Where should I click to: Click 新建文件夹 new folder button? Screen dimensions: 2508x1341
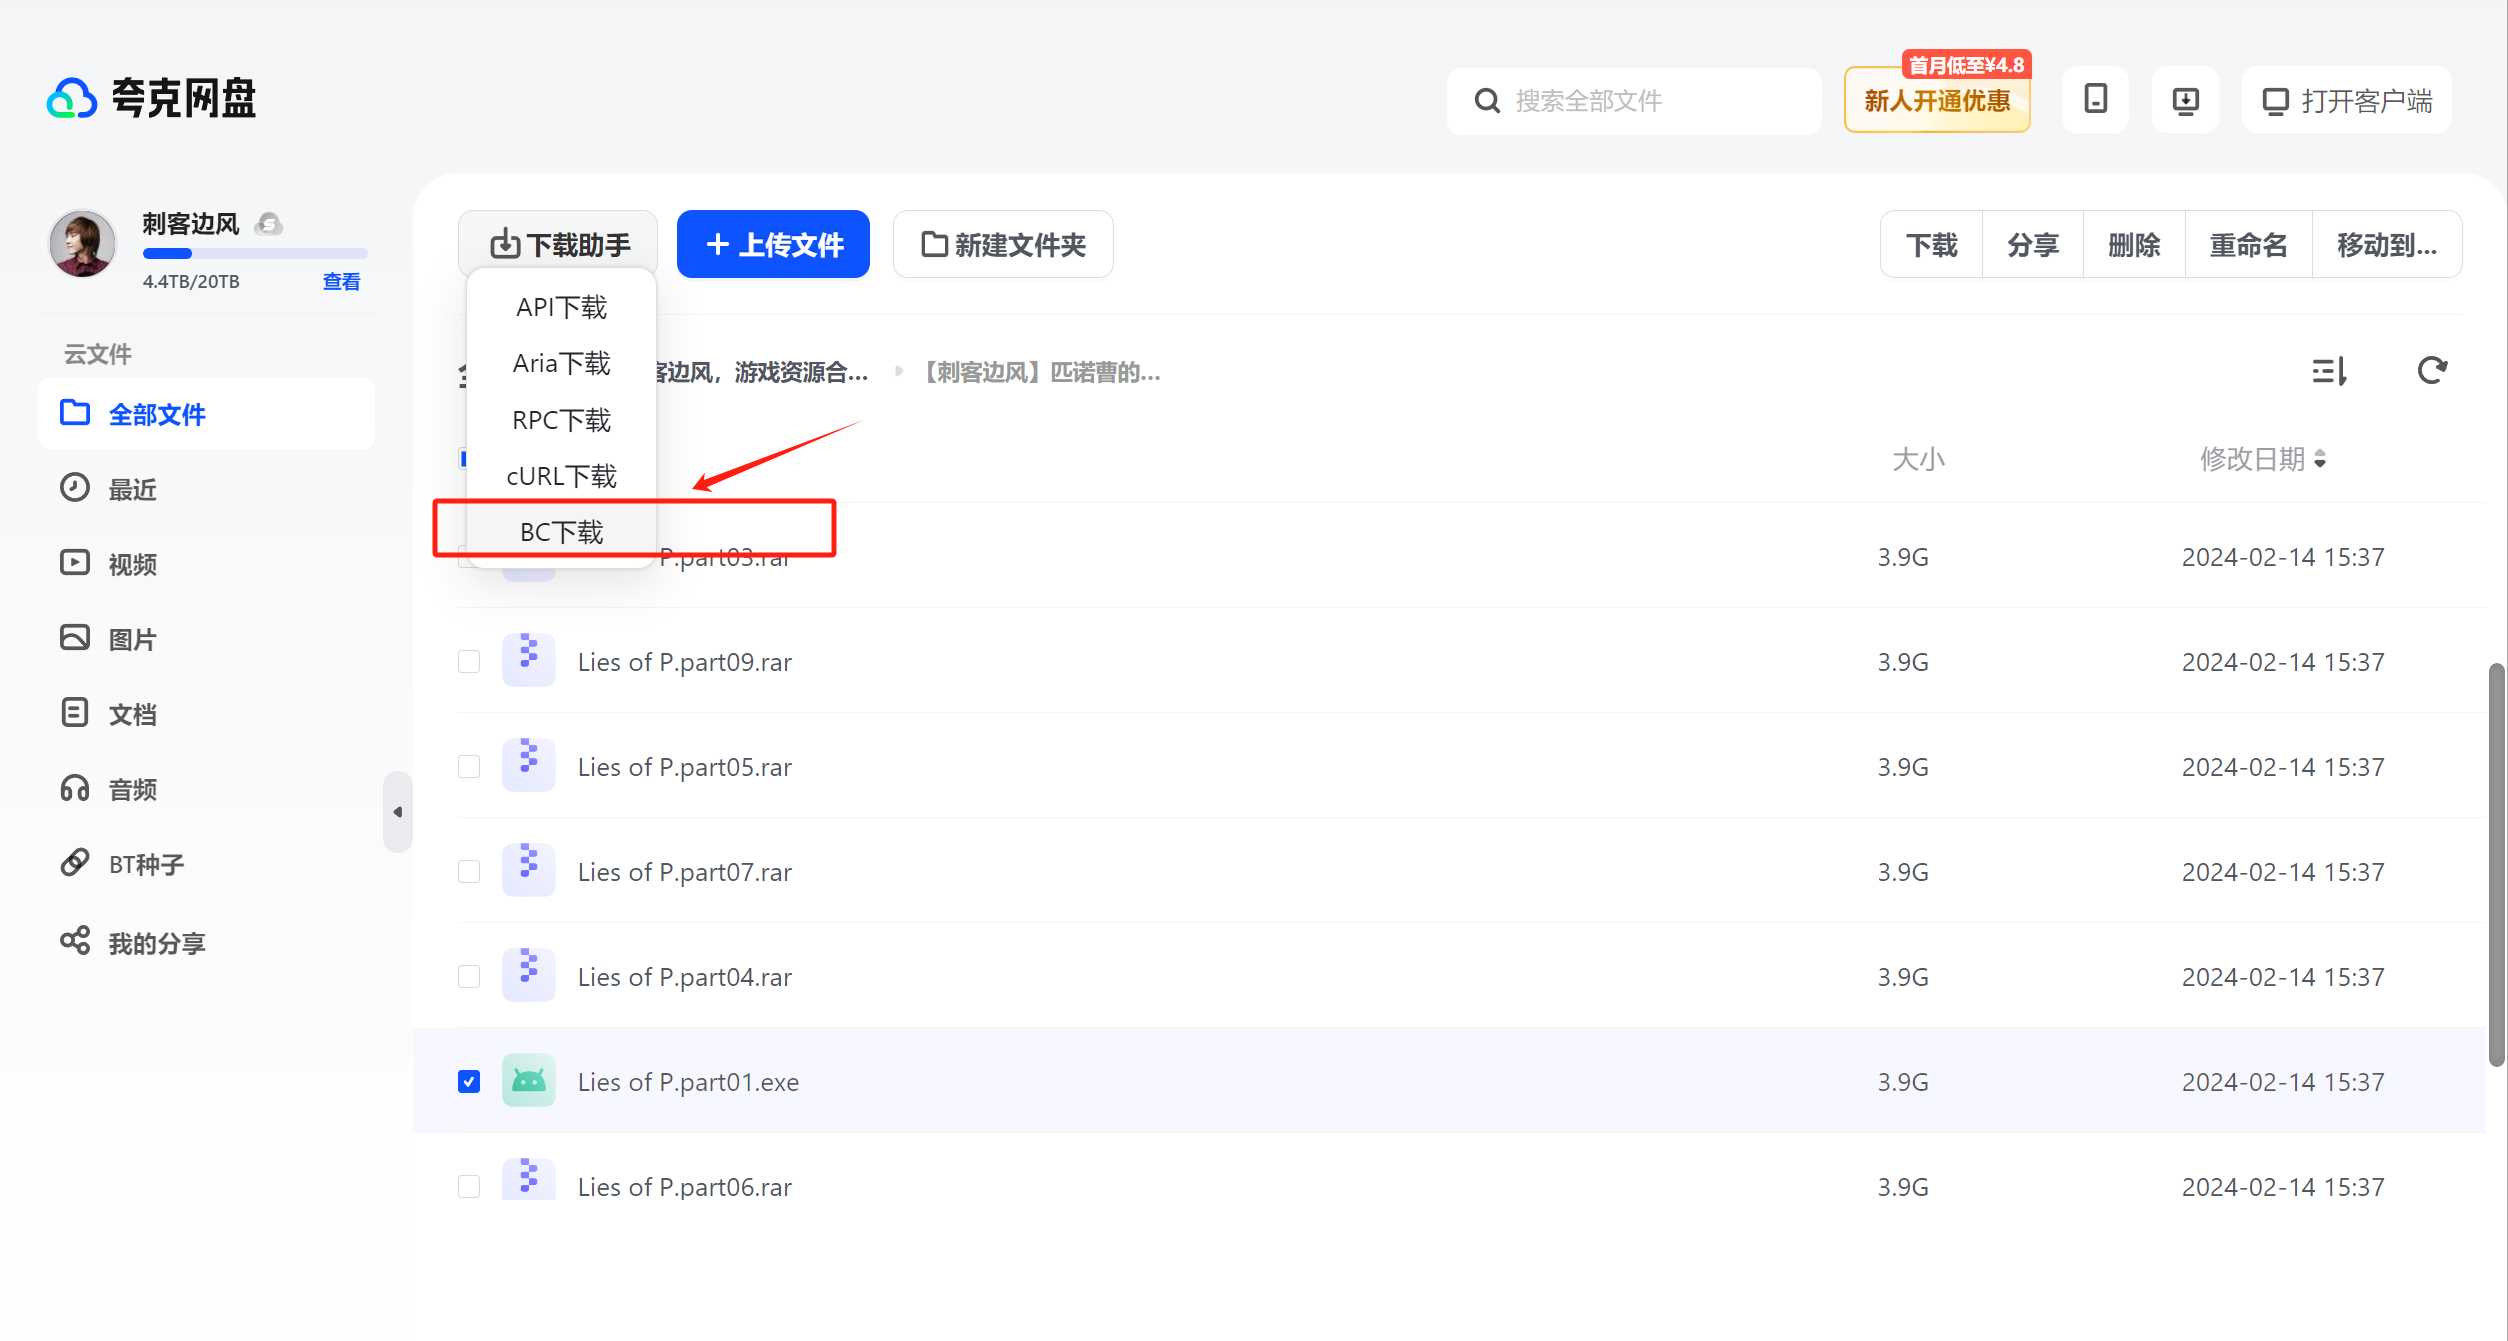1003,244
